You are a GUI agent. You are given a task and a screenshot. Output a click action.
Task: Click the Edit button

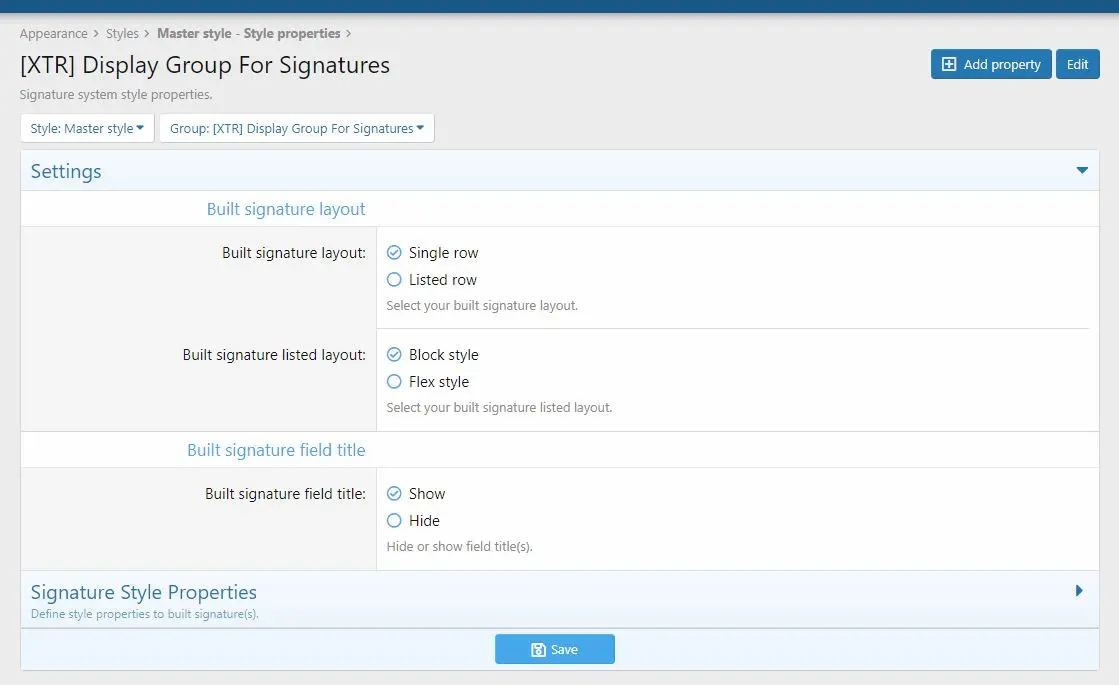1078,64
